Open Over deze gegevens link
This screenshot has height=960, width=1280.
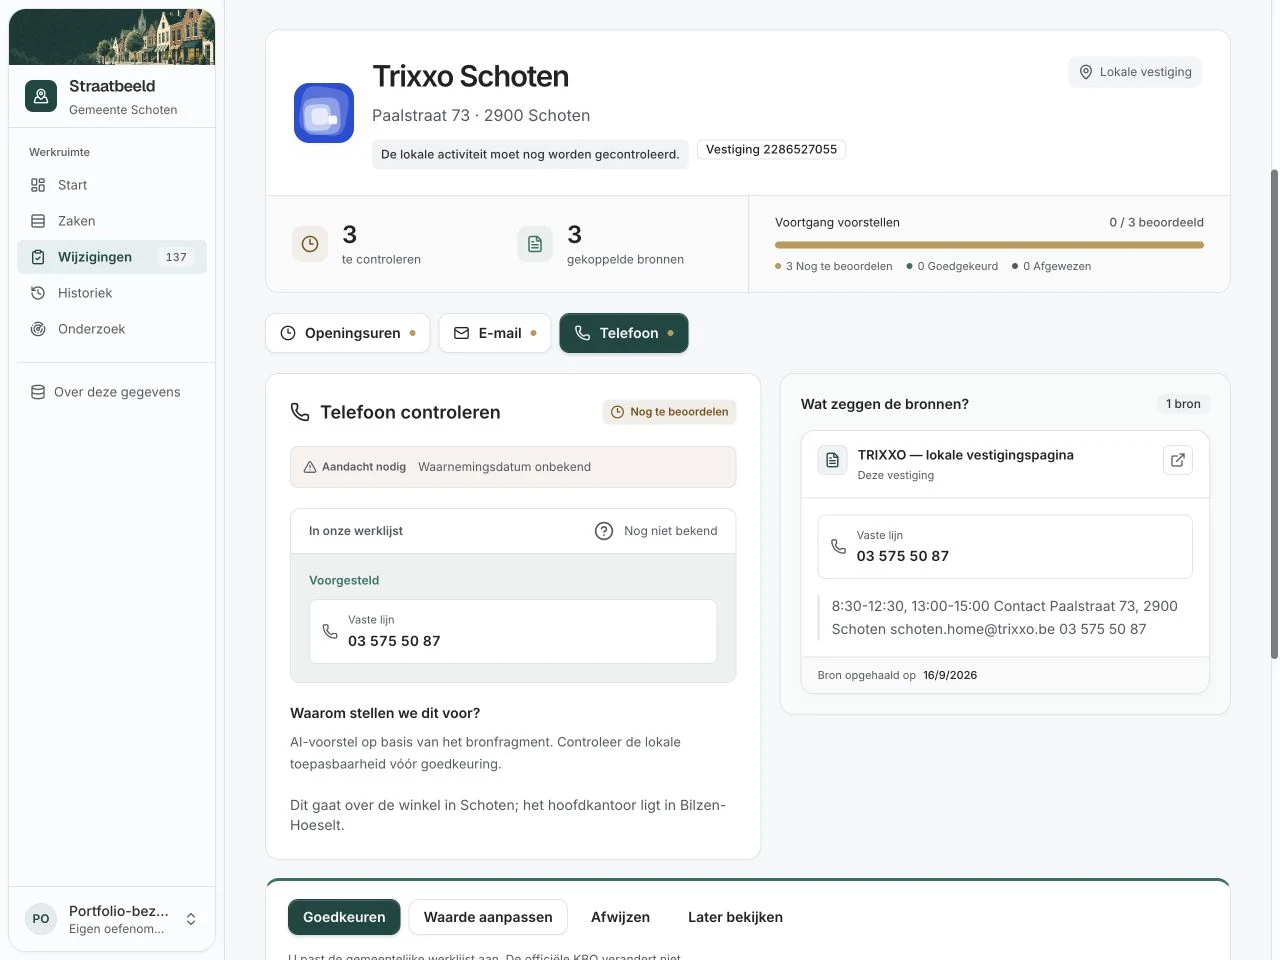tap(112, 392)
